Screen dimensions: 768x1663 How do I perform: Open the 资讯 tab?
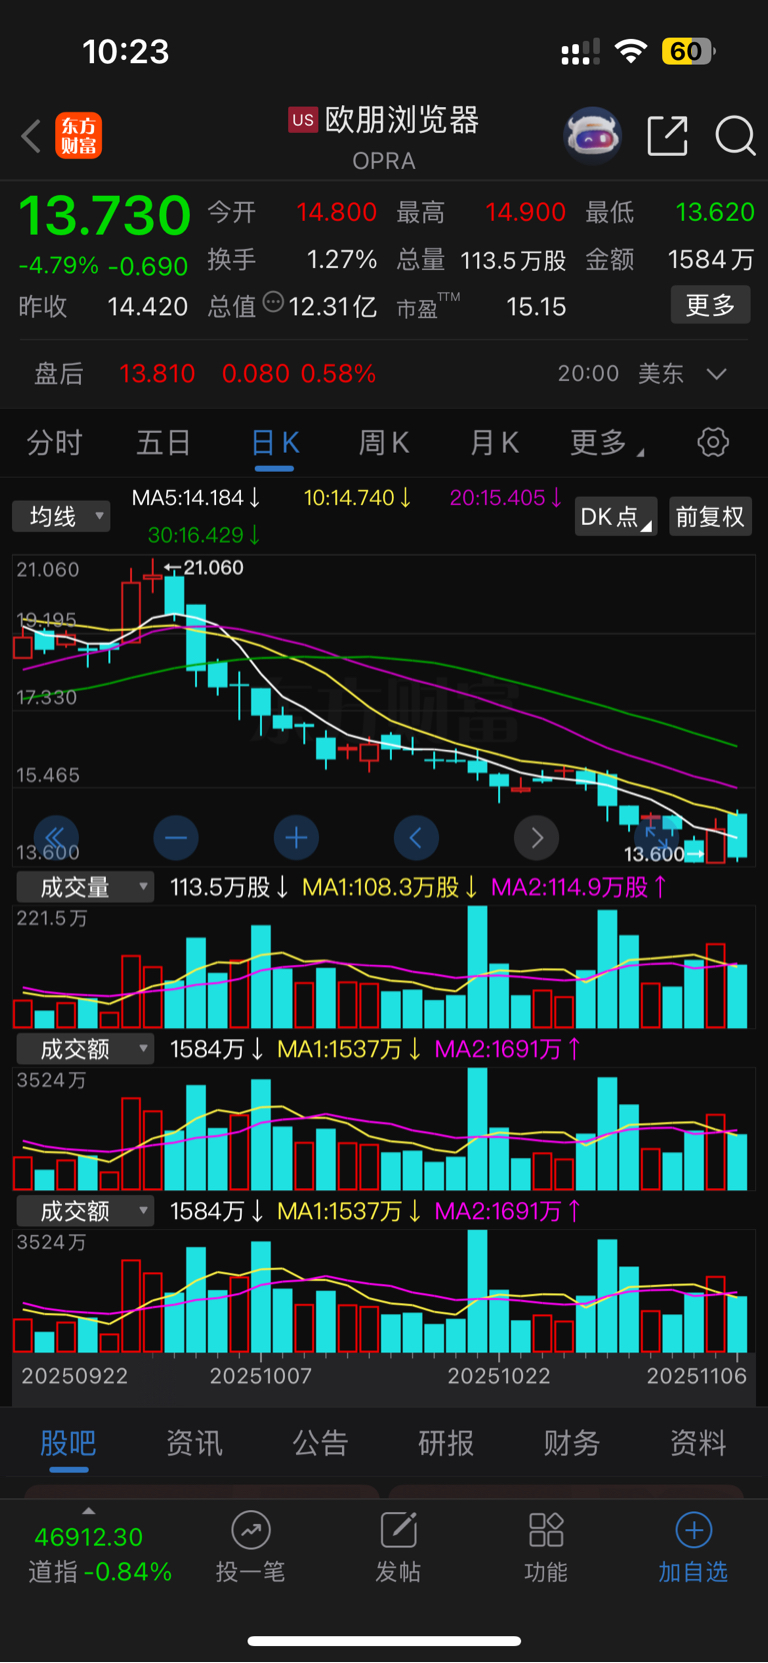click(x=194, y=1443)
